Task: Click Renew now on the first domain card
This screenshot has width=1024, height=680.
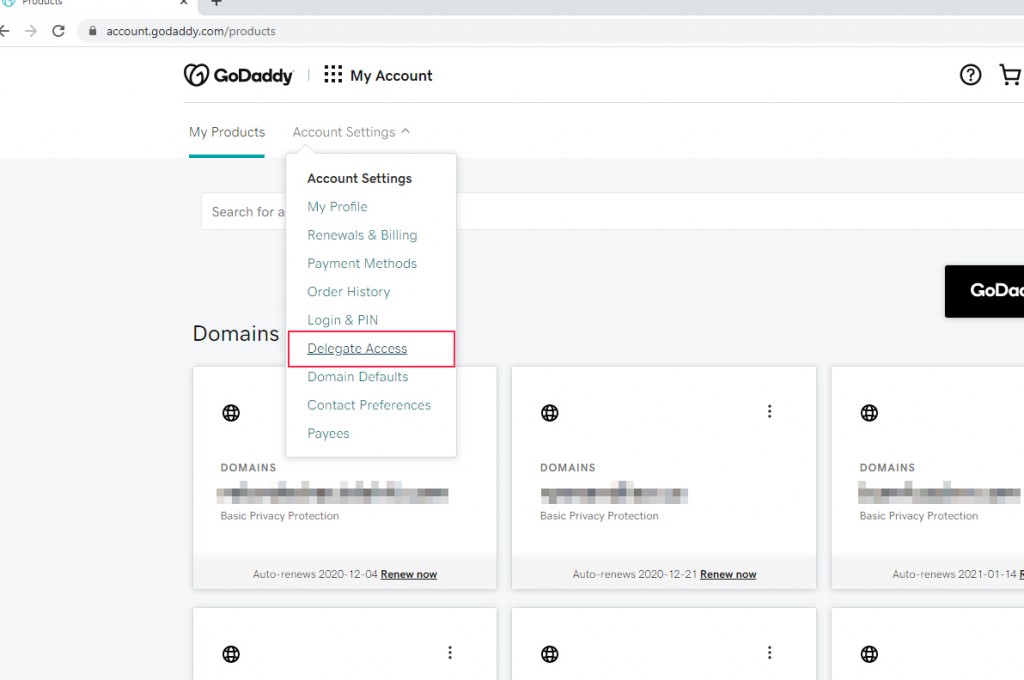Action: pos(408,574)
